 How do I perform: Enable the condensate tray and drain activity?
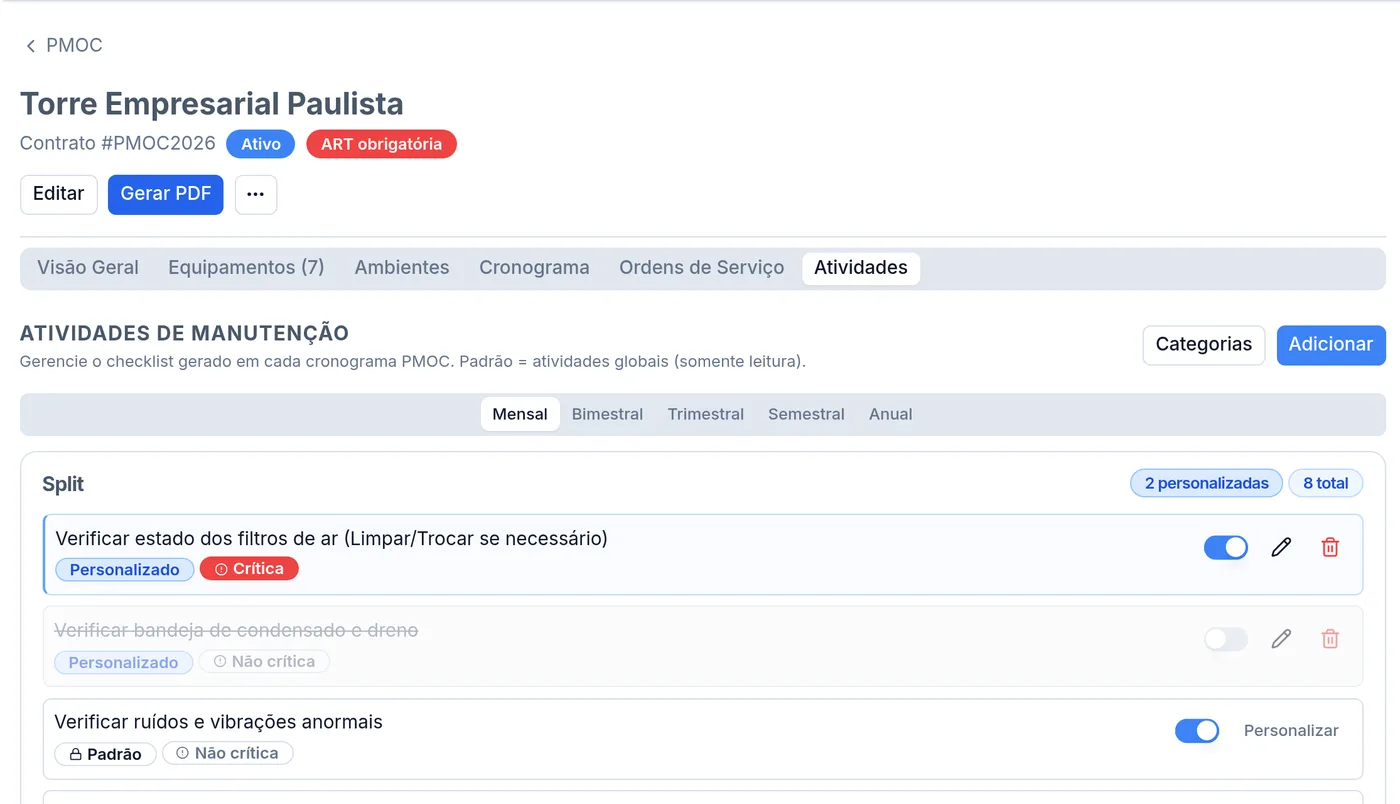[1226, 639]
